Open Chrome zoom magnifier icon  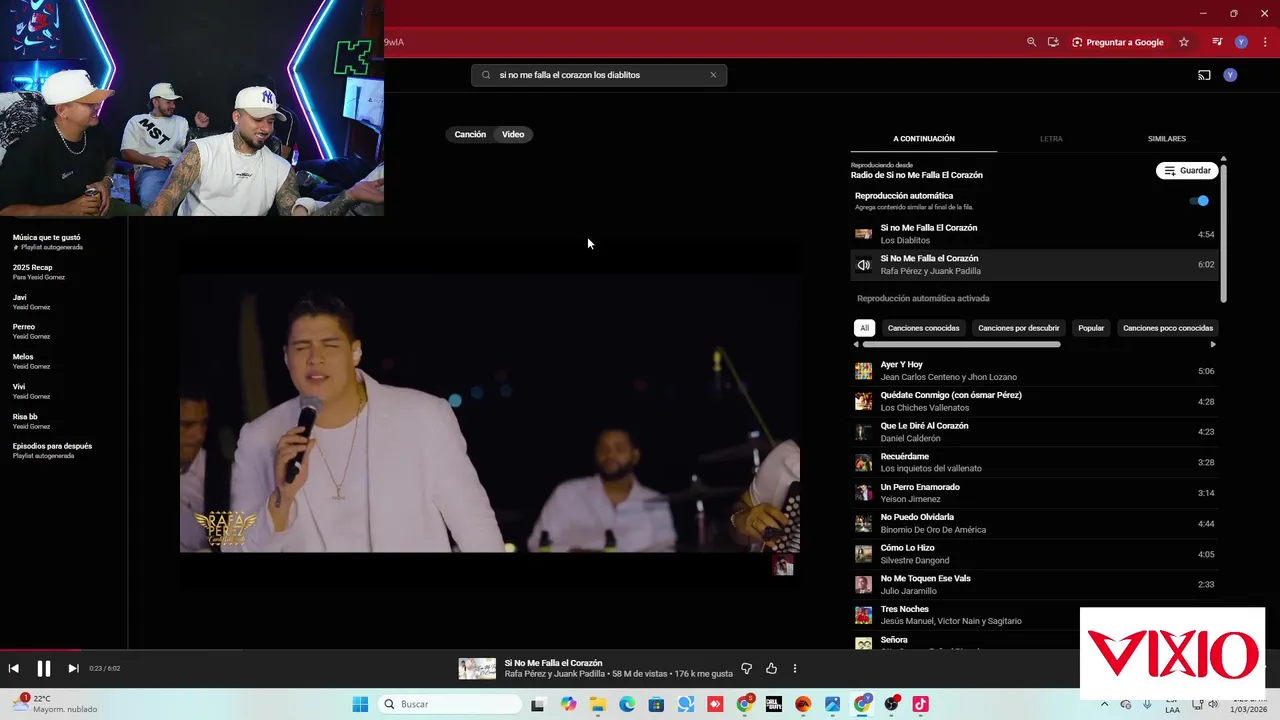[1031, 42]
